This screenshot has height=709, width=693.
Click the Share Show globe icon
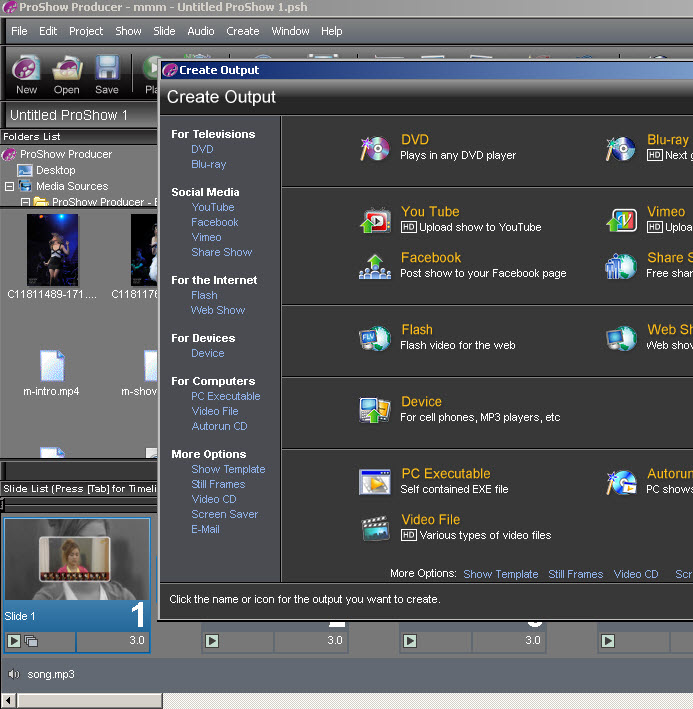click(x=621, y=266)
